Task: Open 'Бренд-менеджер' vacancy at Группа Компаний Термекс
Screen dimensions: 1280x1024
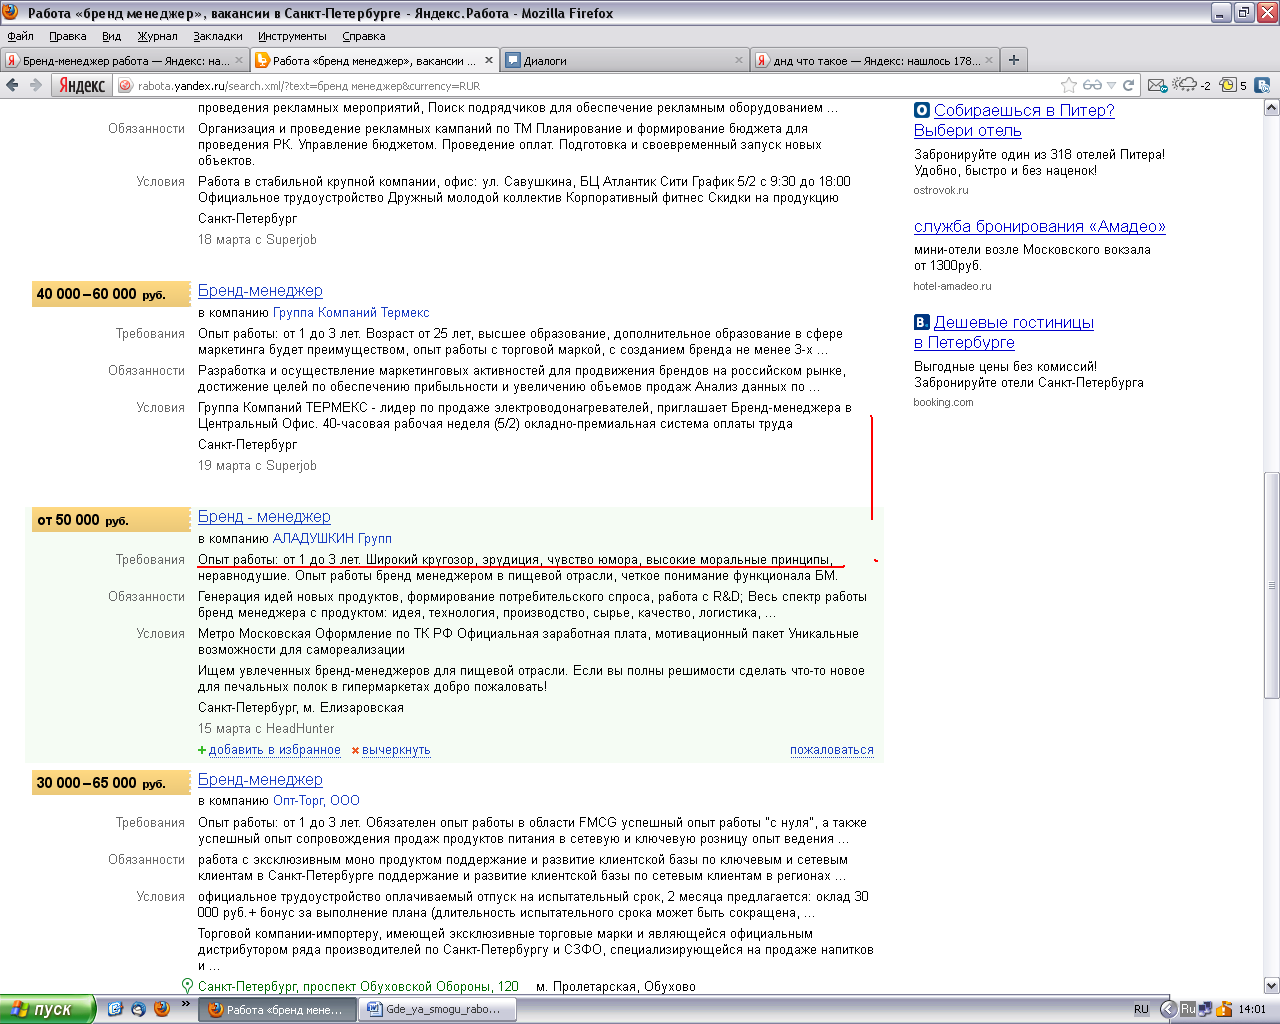Action: pos(260,290)
